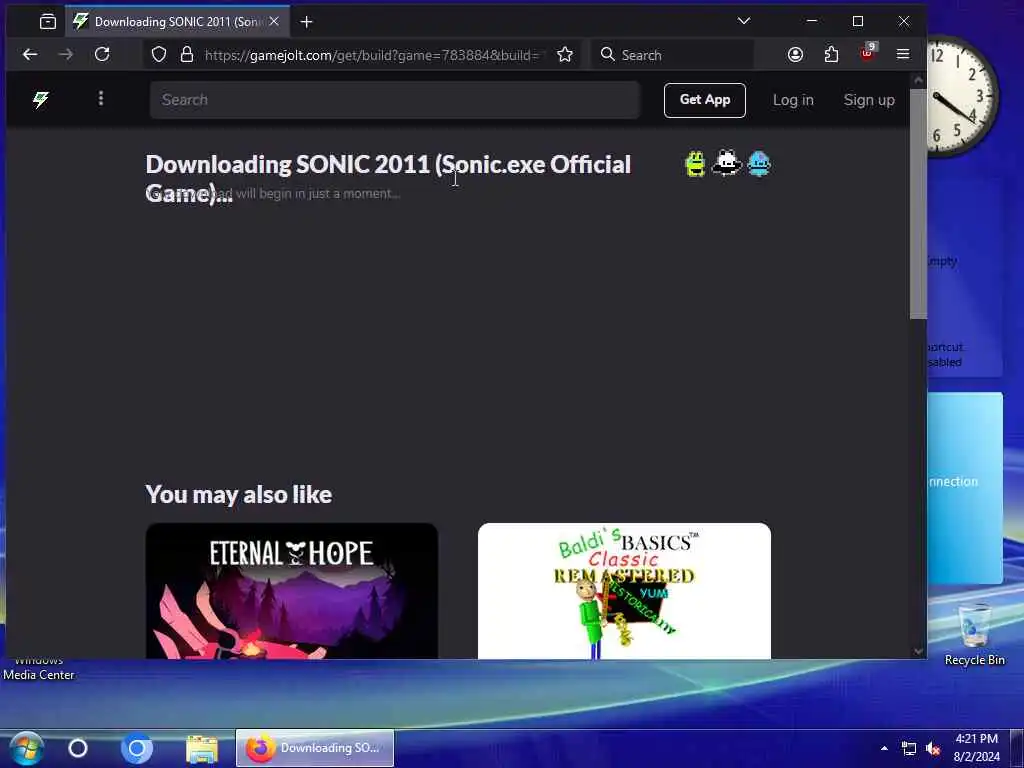
Task: Click the circle icon on taskbar
Action: (78, 748)
